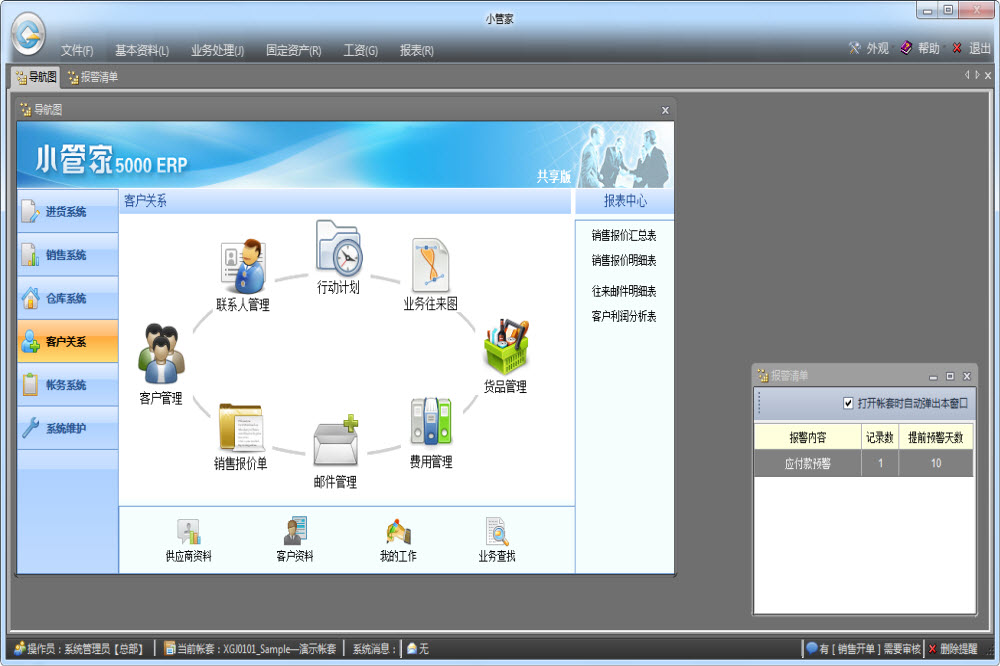Open the 外观 appearance dropdown

[869, 48]
